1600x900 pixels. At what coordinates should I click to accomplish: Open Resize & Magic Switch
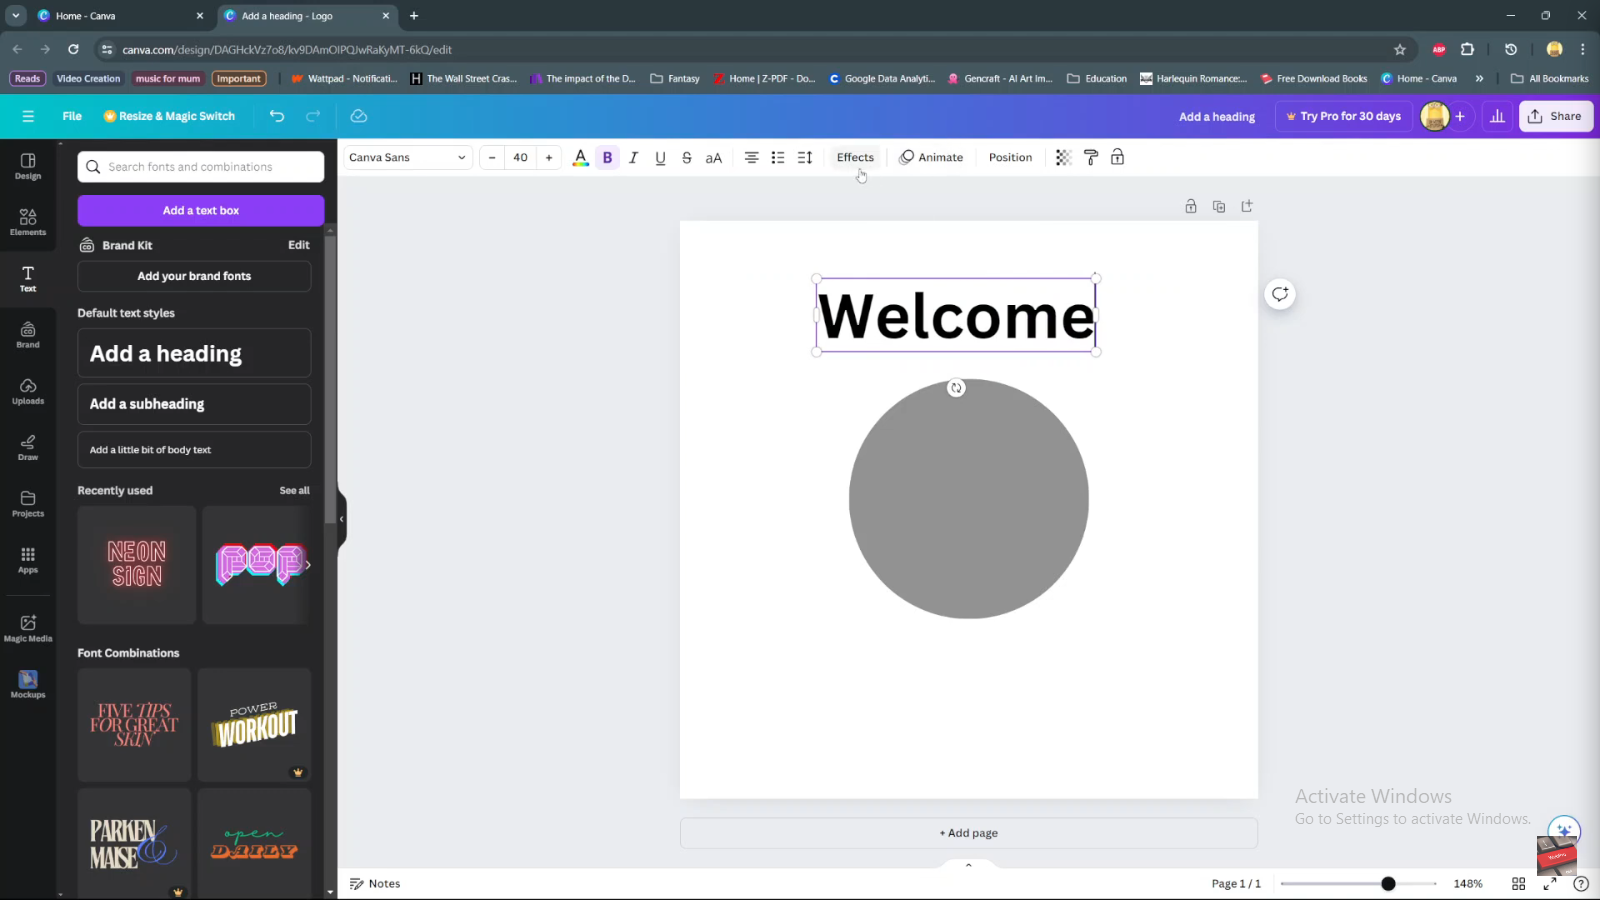point(170,116)
